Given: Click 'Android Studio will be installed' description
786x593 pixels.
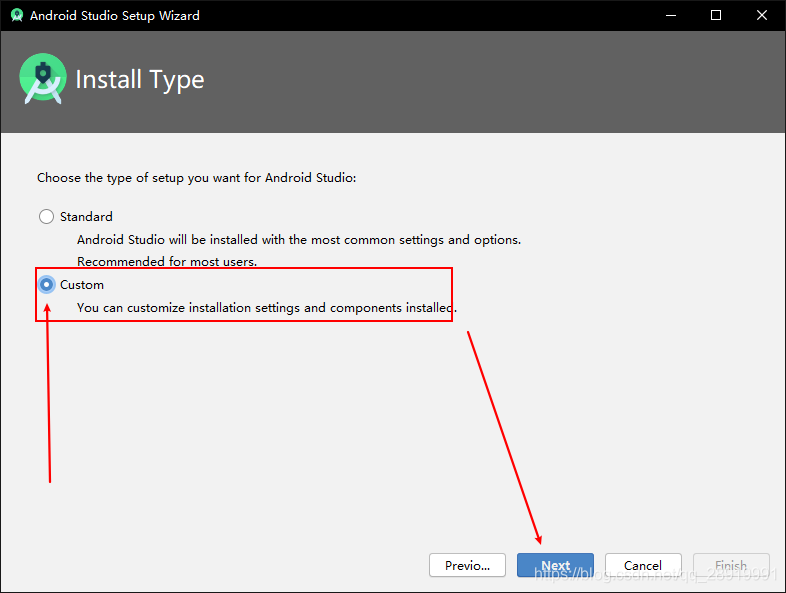Looking at the screenshot, I should (x=299, y=240).
